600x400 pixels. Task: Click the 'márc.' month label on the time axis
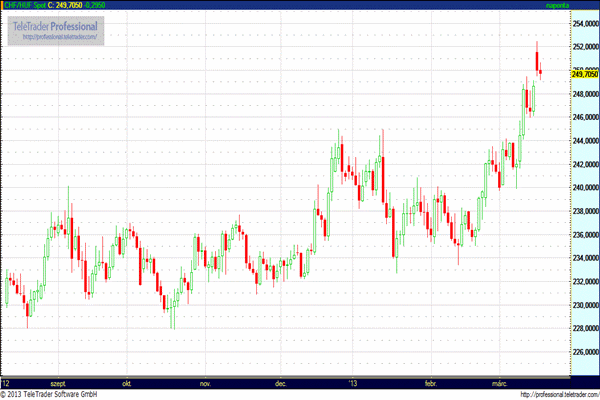tap(501, 382)
